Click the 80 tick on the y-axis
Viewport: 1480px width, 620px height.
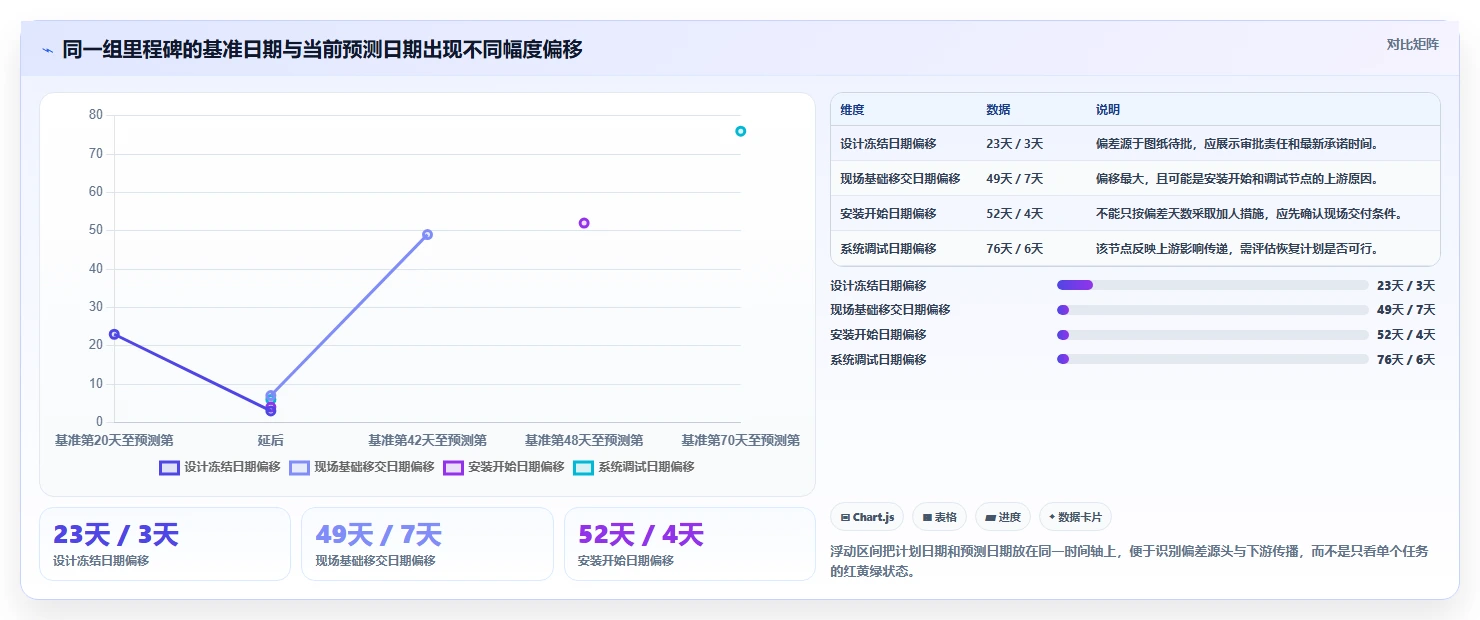[96, 115]
